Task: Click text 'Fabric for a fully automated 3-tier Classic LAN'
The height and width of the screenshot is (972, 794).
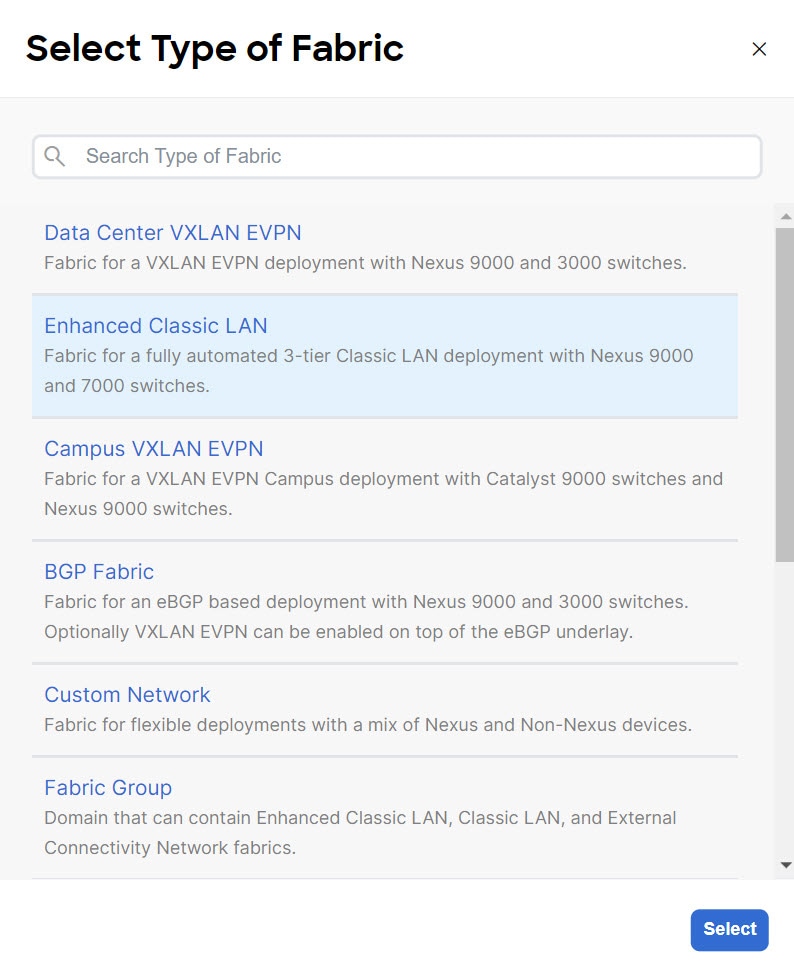Action: (x=241, y=356)
